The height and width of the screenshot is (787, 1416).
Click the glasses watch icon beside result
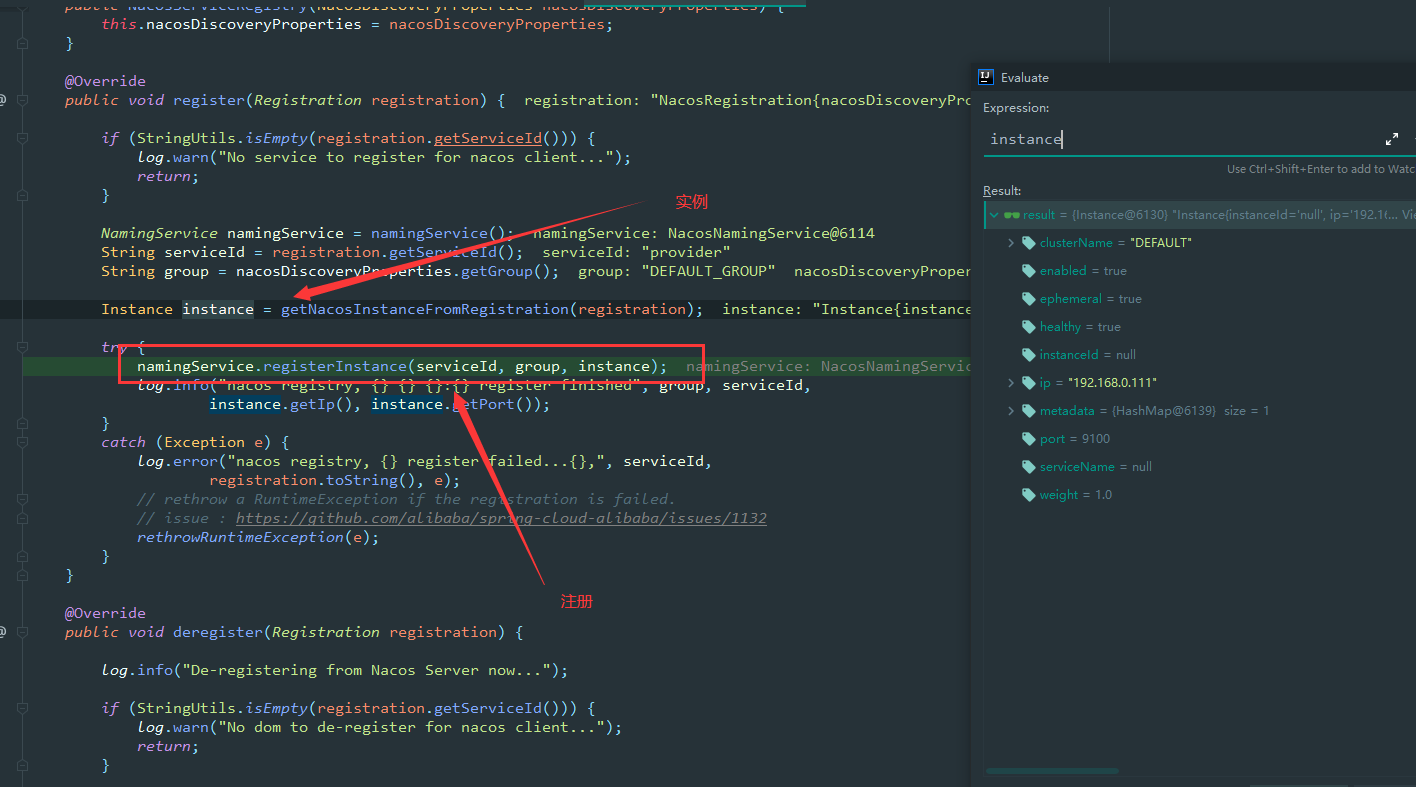coord(1011,215)
